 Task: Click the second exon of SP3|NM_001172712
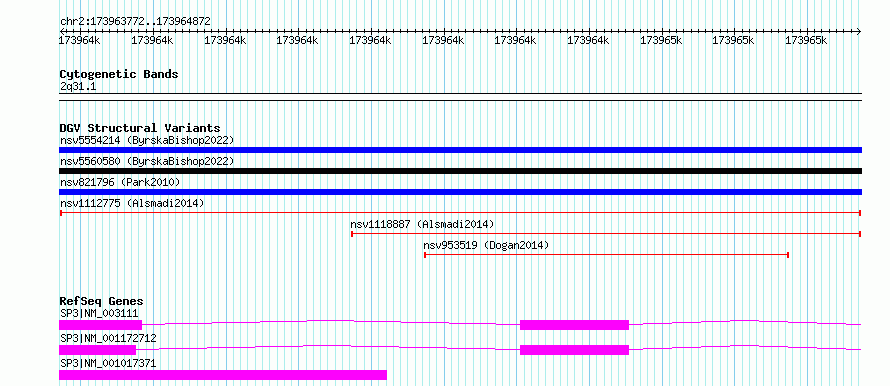(574, 350)
